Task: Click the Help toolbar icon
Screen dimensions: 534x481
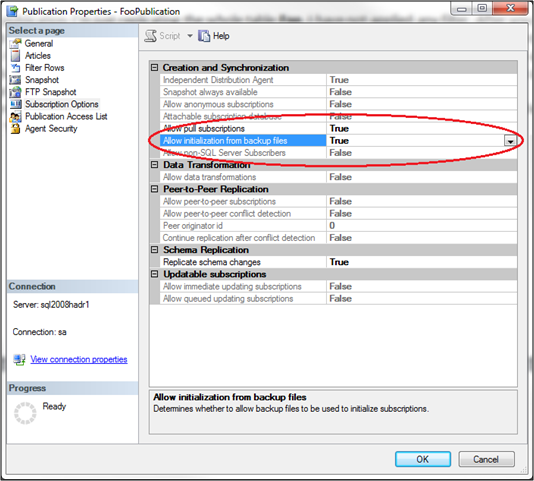Action: tap(204, 36)
